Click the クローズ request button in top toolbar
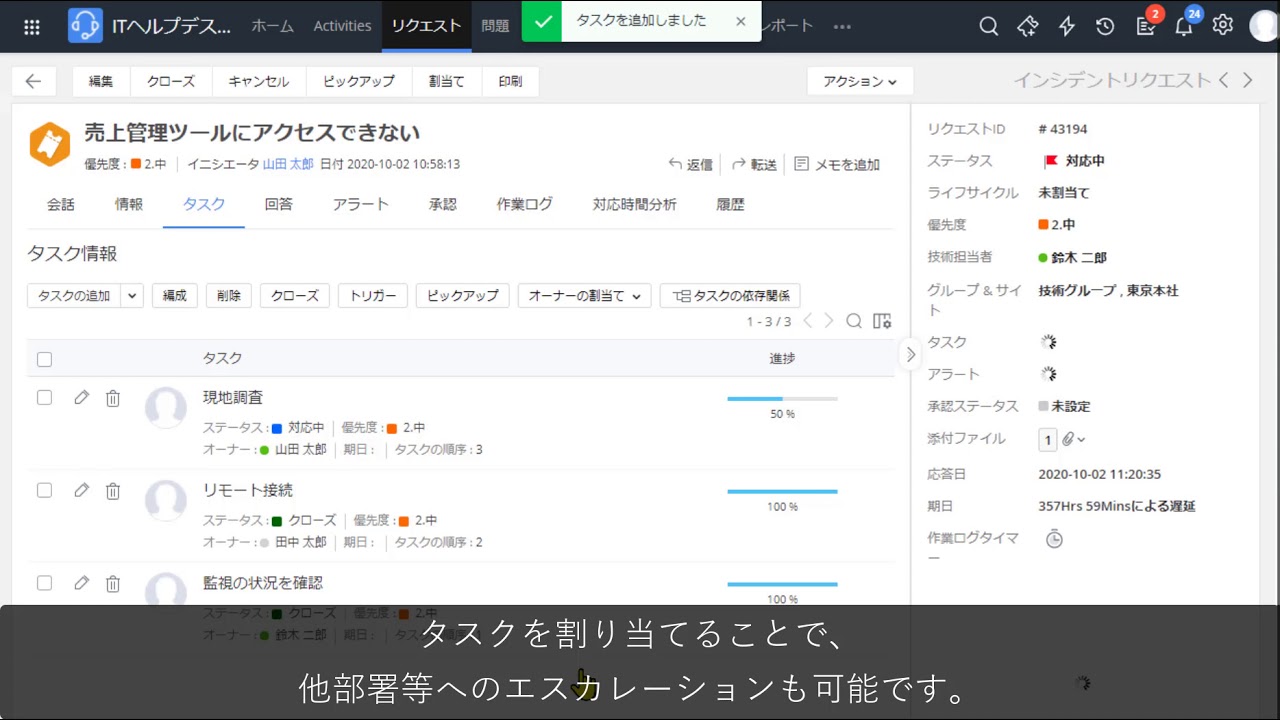1280x720 pixels. coord(171,81)
